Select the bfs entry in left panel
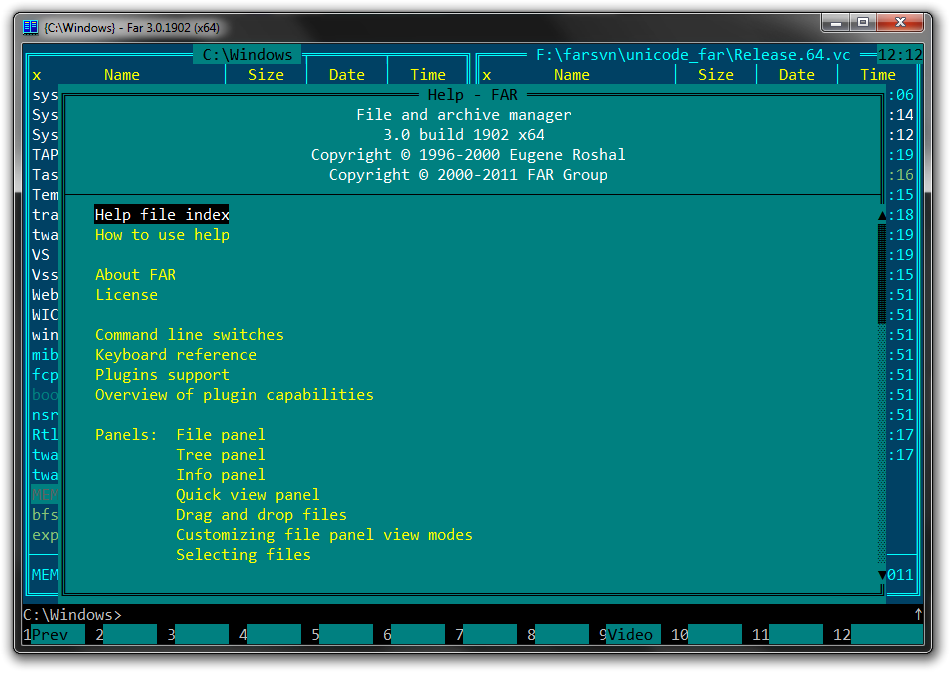The height and width of the screenshot is (673, 950). pyautogui.click(x=45, y=514)
